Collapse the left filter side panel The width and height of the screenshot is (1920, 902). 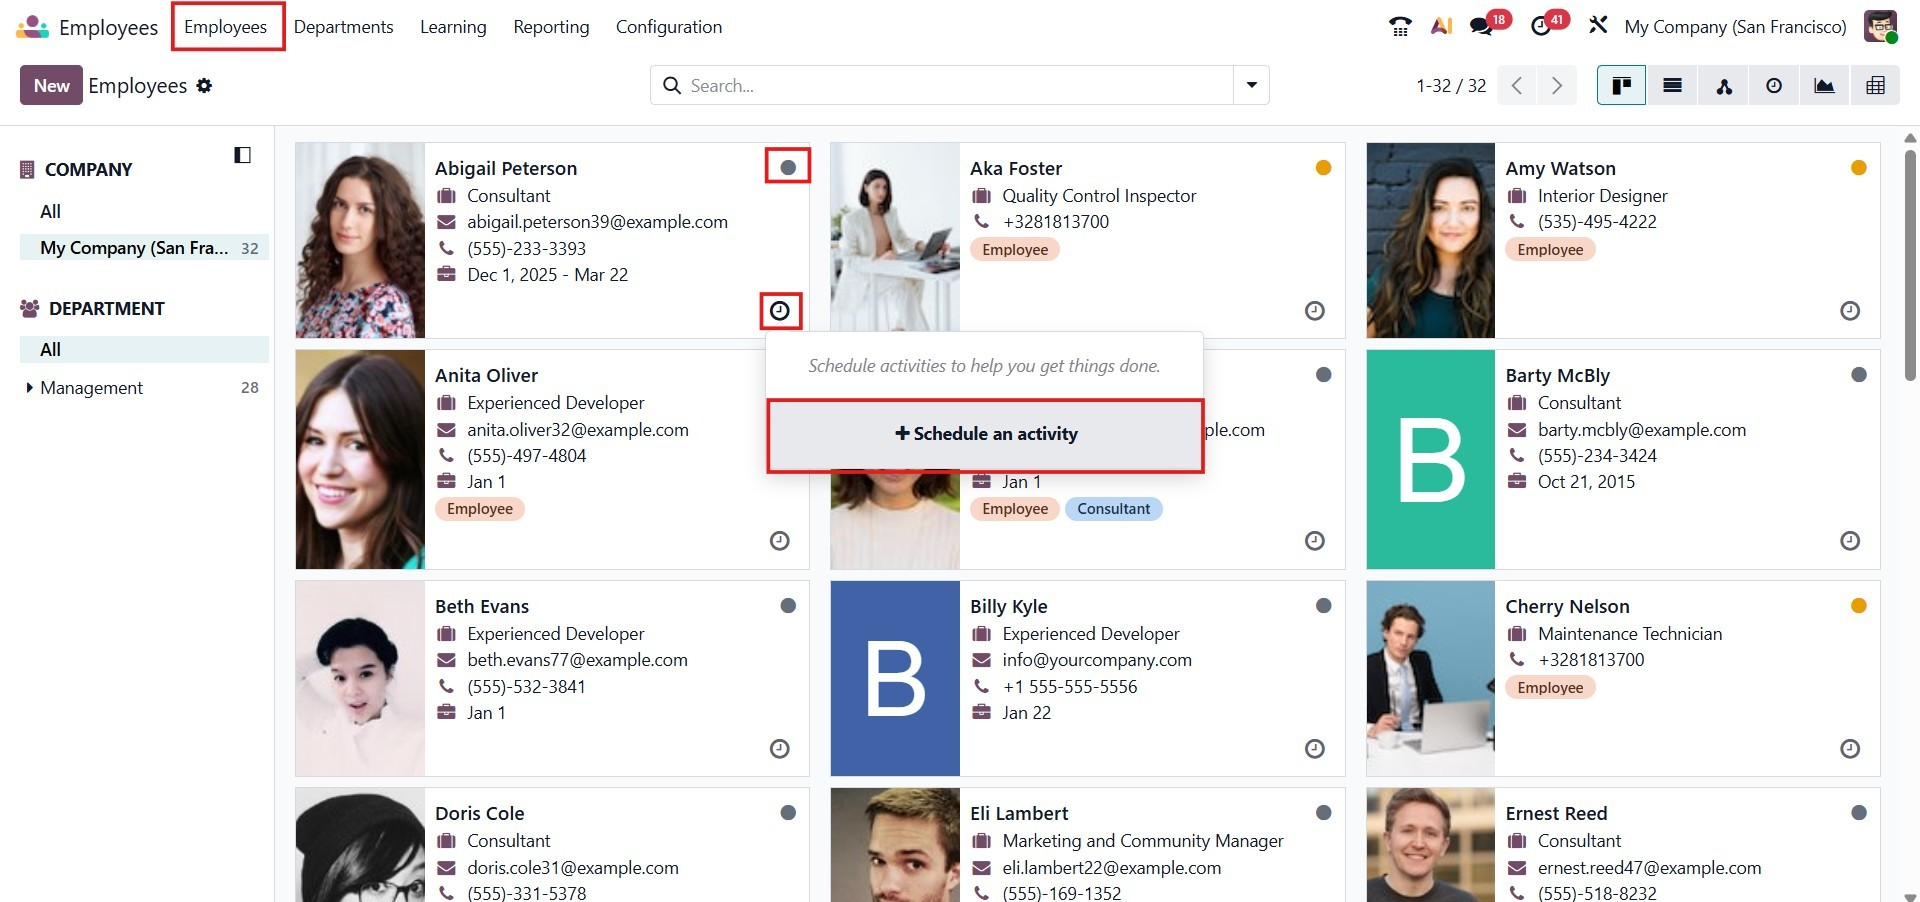tap(242, 155)
